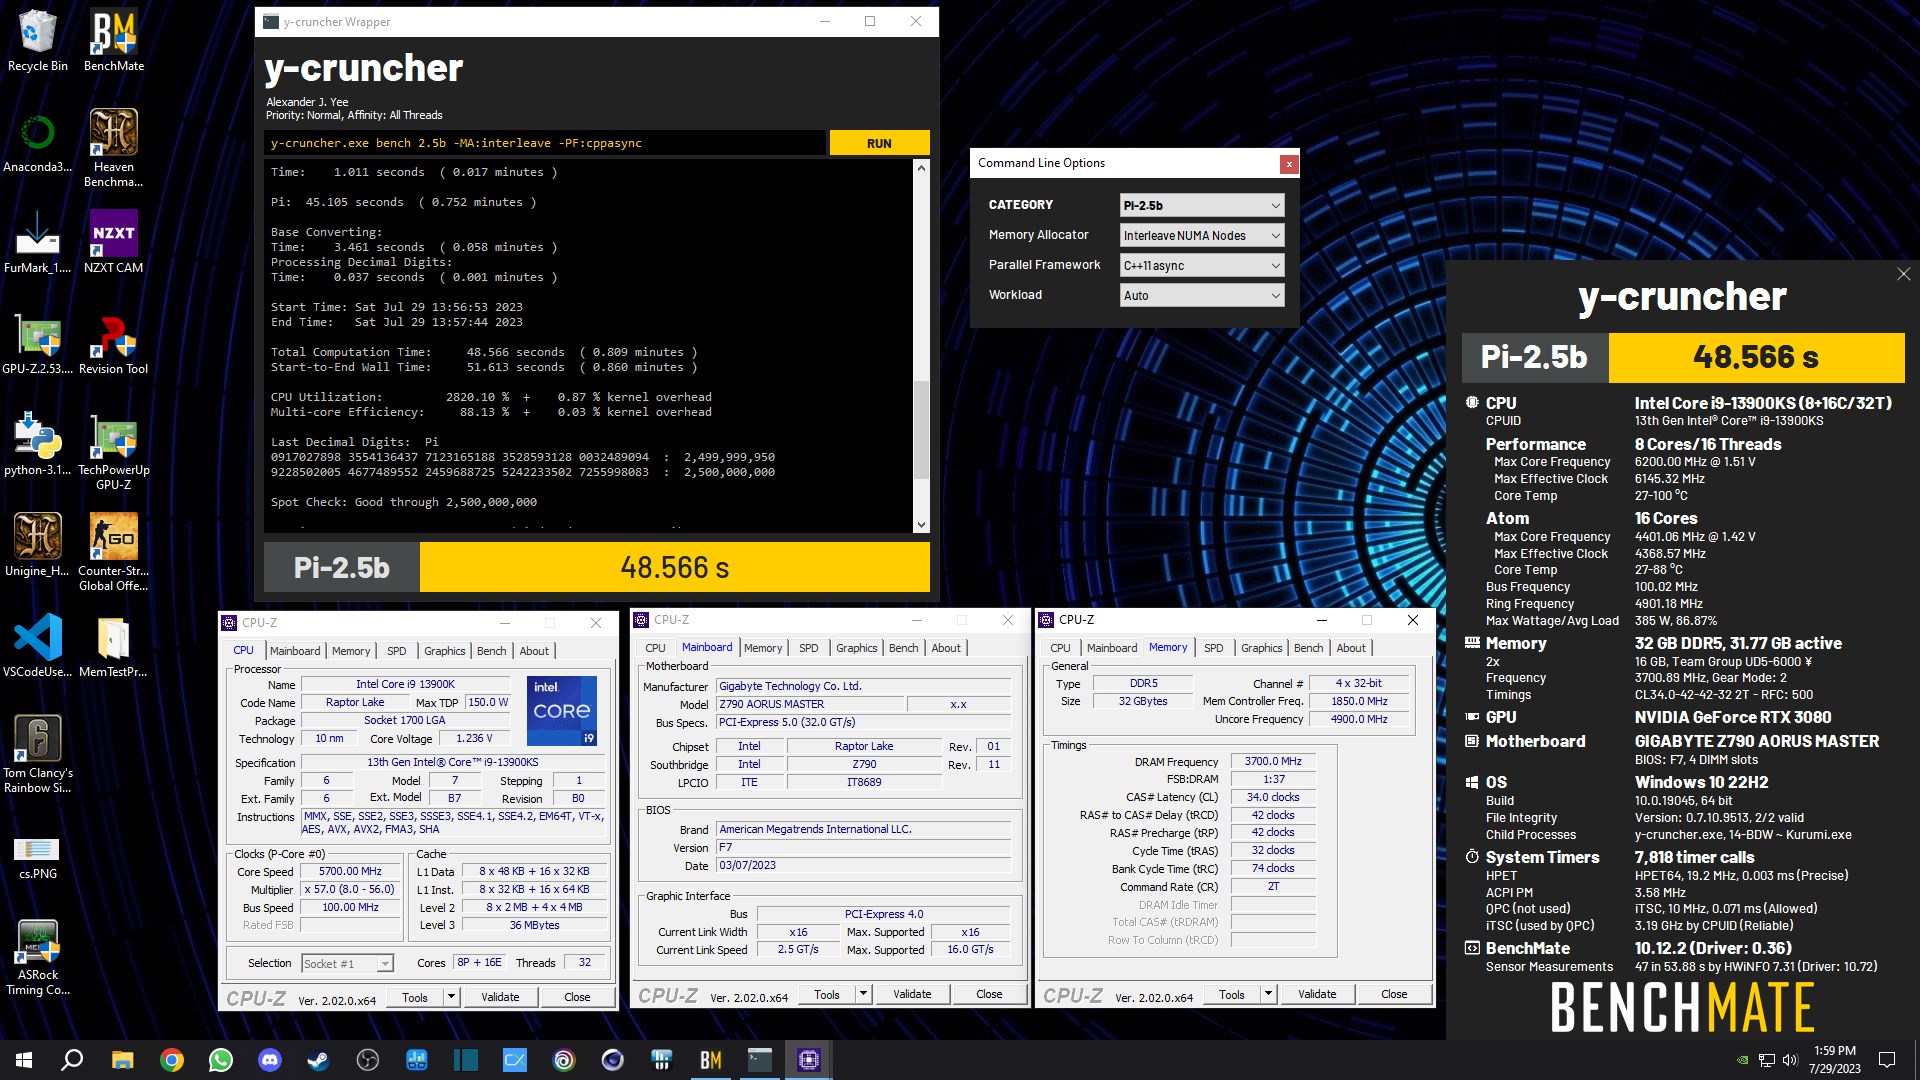This screenshot has width=1920, height=1080.
Task: Click Validate in CPU-Z Memory window
Action: click(1317, 994)
